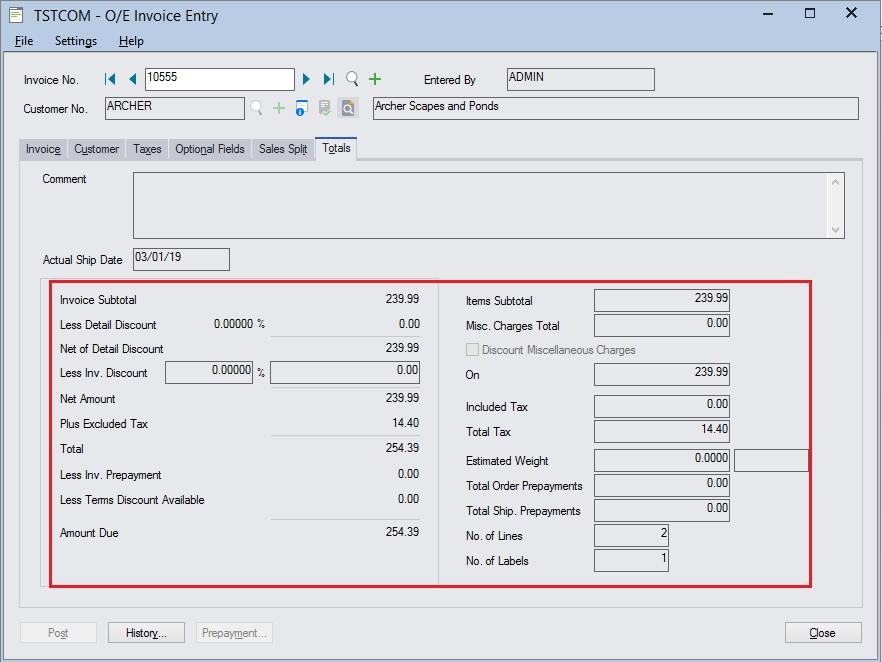Click in the Invoice No. field

[x=220, y=79]
